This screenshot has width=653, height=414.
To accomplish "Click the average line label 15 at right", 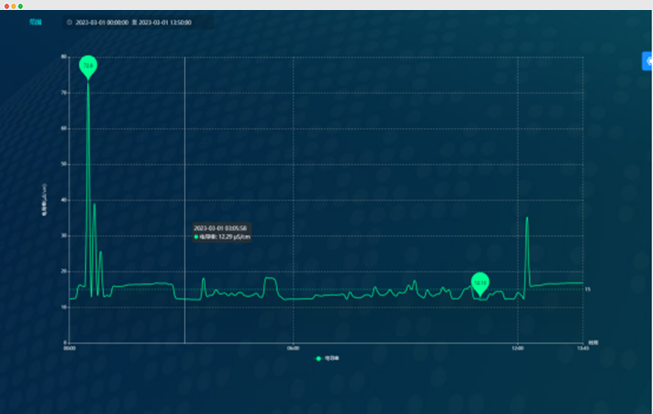I will click(588, 290).
